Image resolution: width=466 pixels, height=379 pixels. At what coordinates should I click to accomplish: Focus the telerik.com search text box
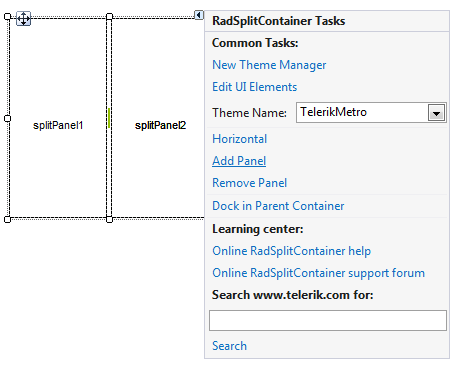[x=328, y=321]
